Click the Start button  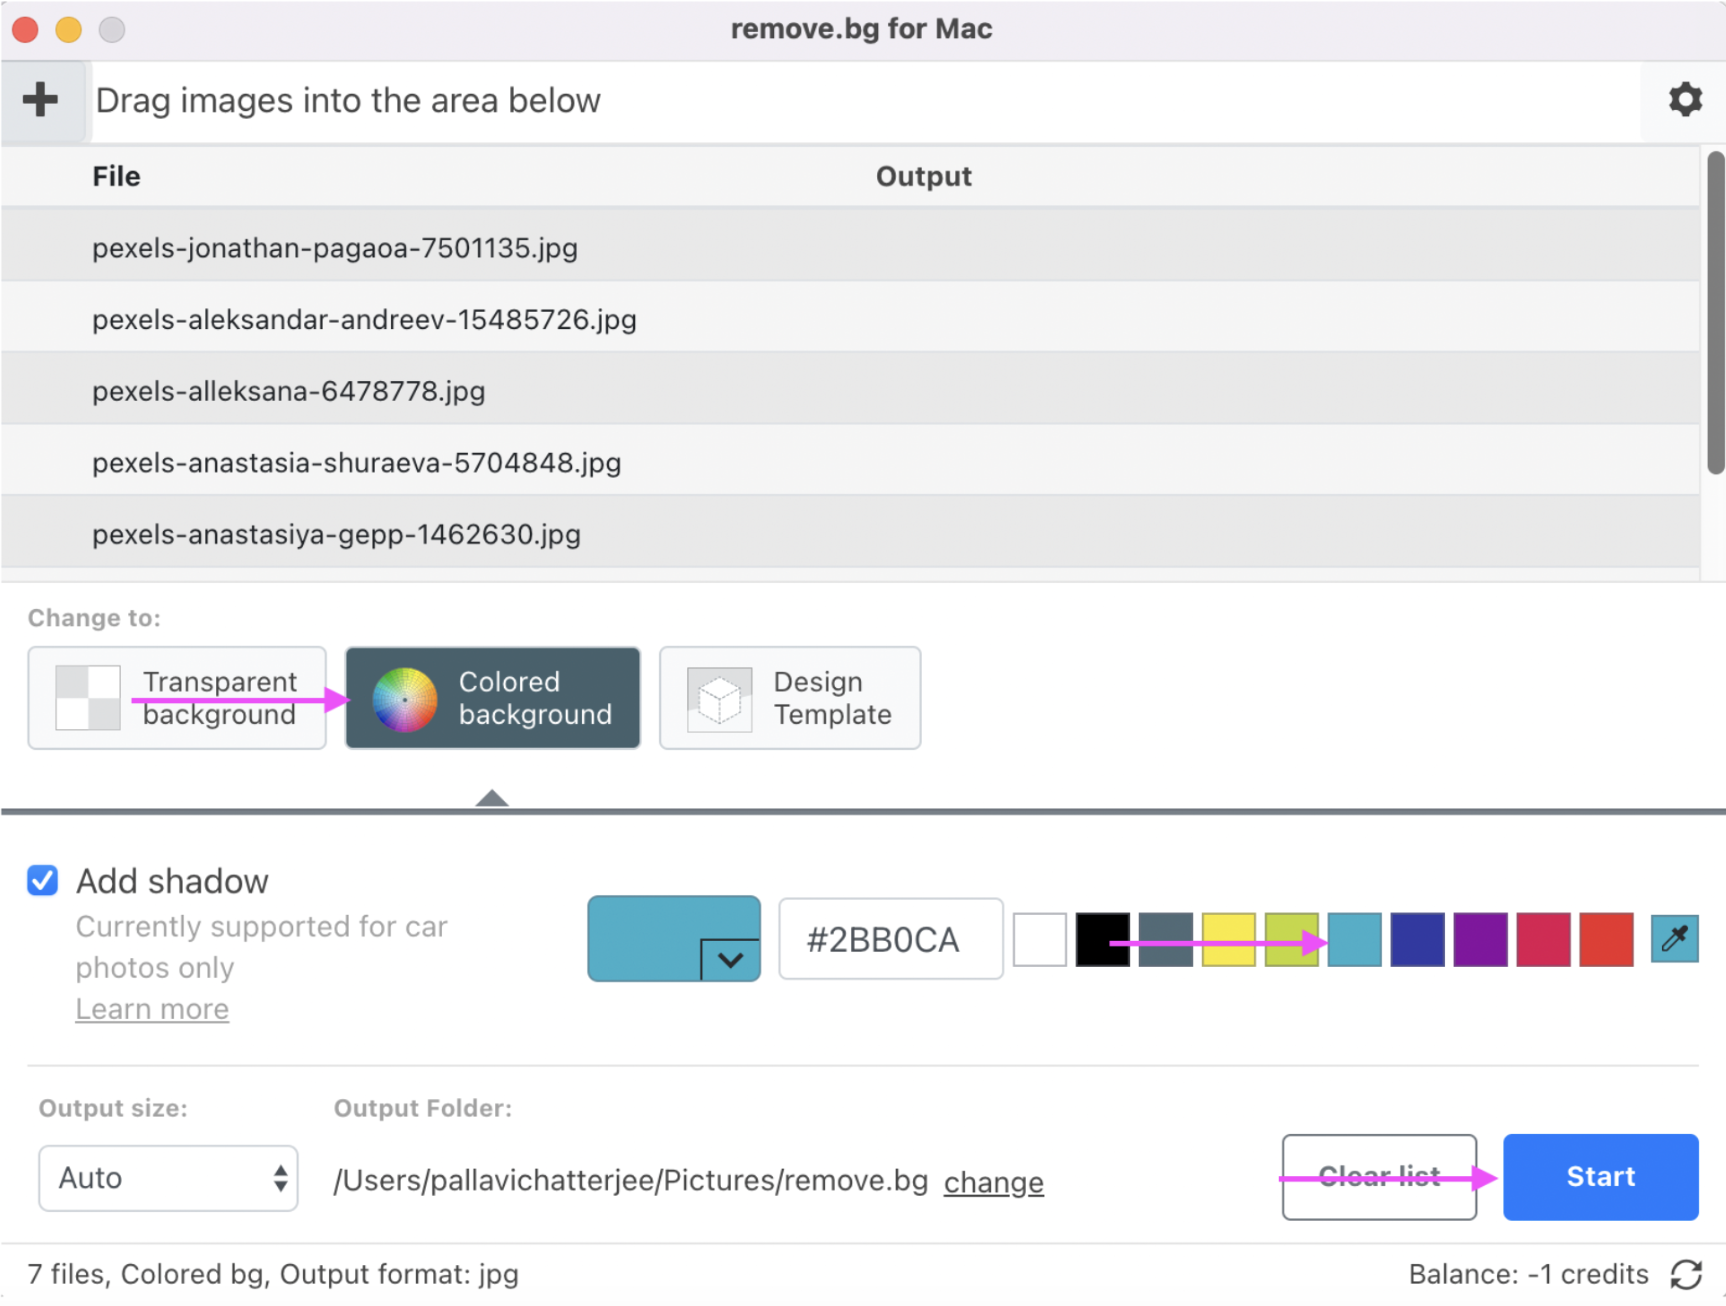(1601, 1177)
